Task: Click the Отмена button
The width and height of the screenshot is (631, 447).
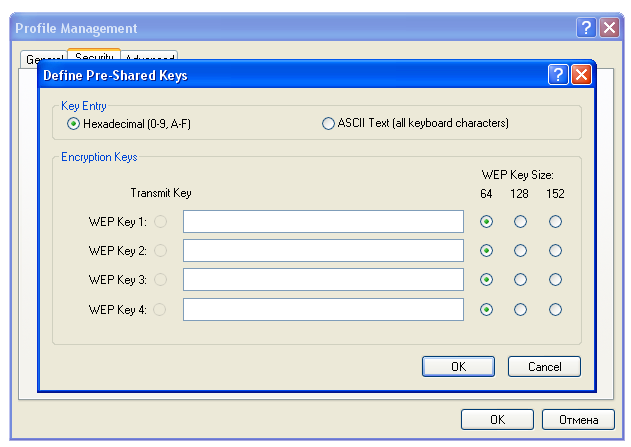Action: coord(578,419)
